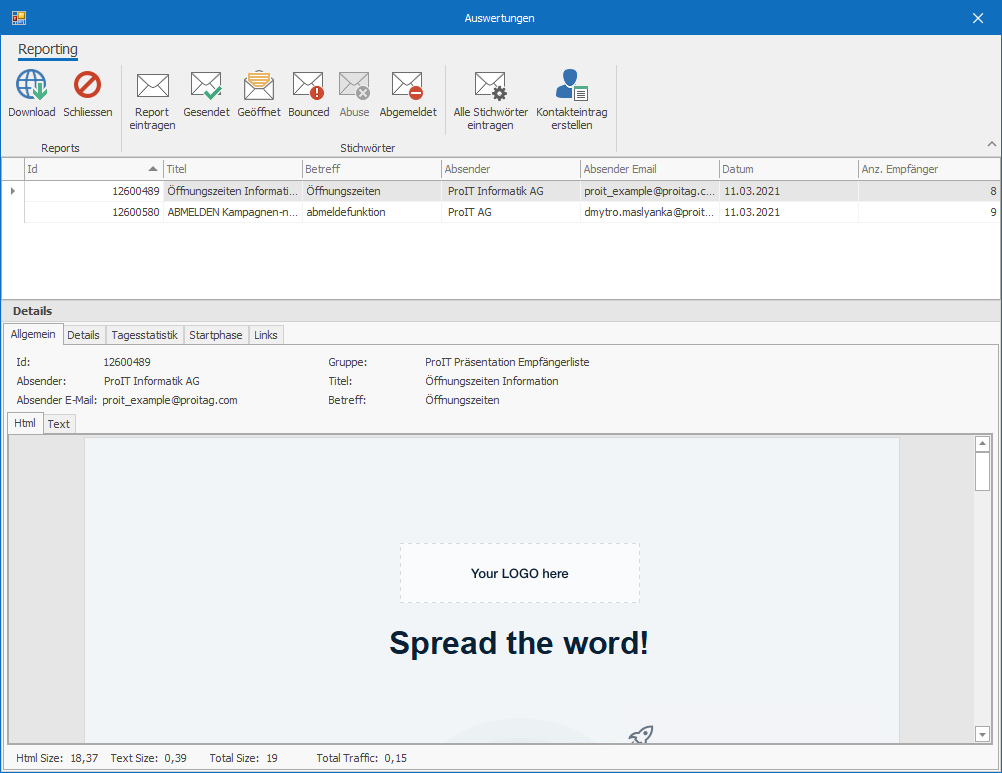The height and width of the screenshot is (773, 1002).
Task: Click 'dmytro.maslyanka@proit...' email cell
Action: pos(649,212)
